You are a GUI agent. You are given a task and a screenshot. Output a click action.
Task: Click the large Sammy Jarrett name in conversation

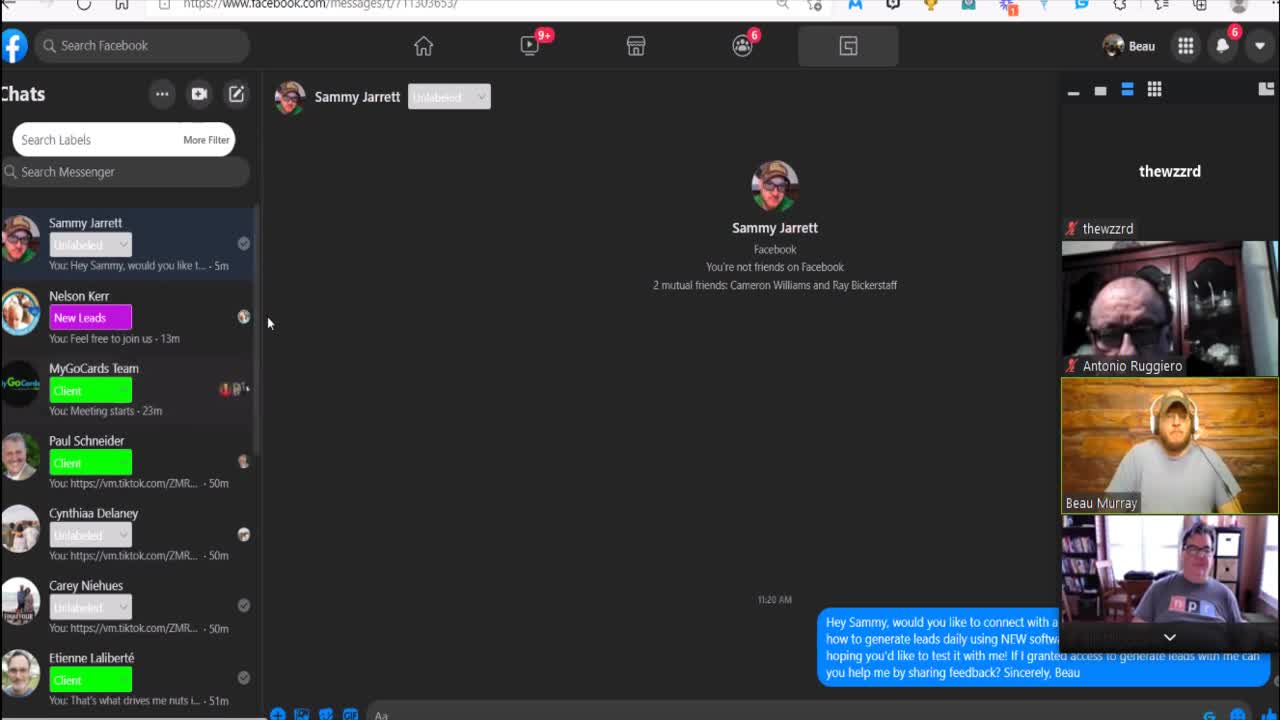pyautogui.click(x=775, y=228)
